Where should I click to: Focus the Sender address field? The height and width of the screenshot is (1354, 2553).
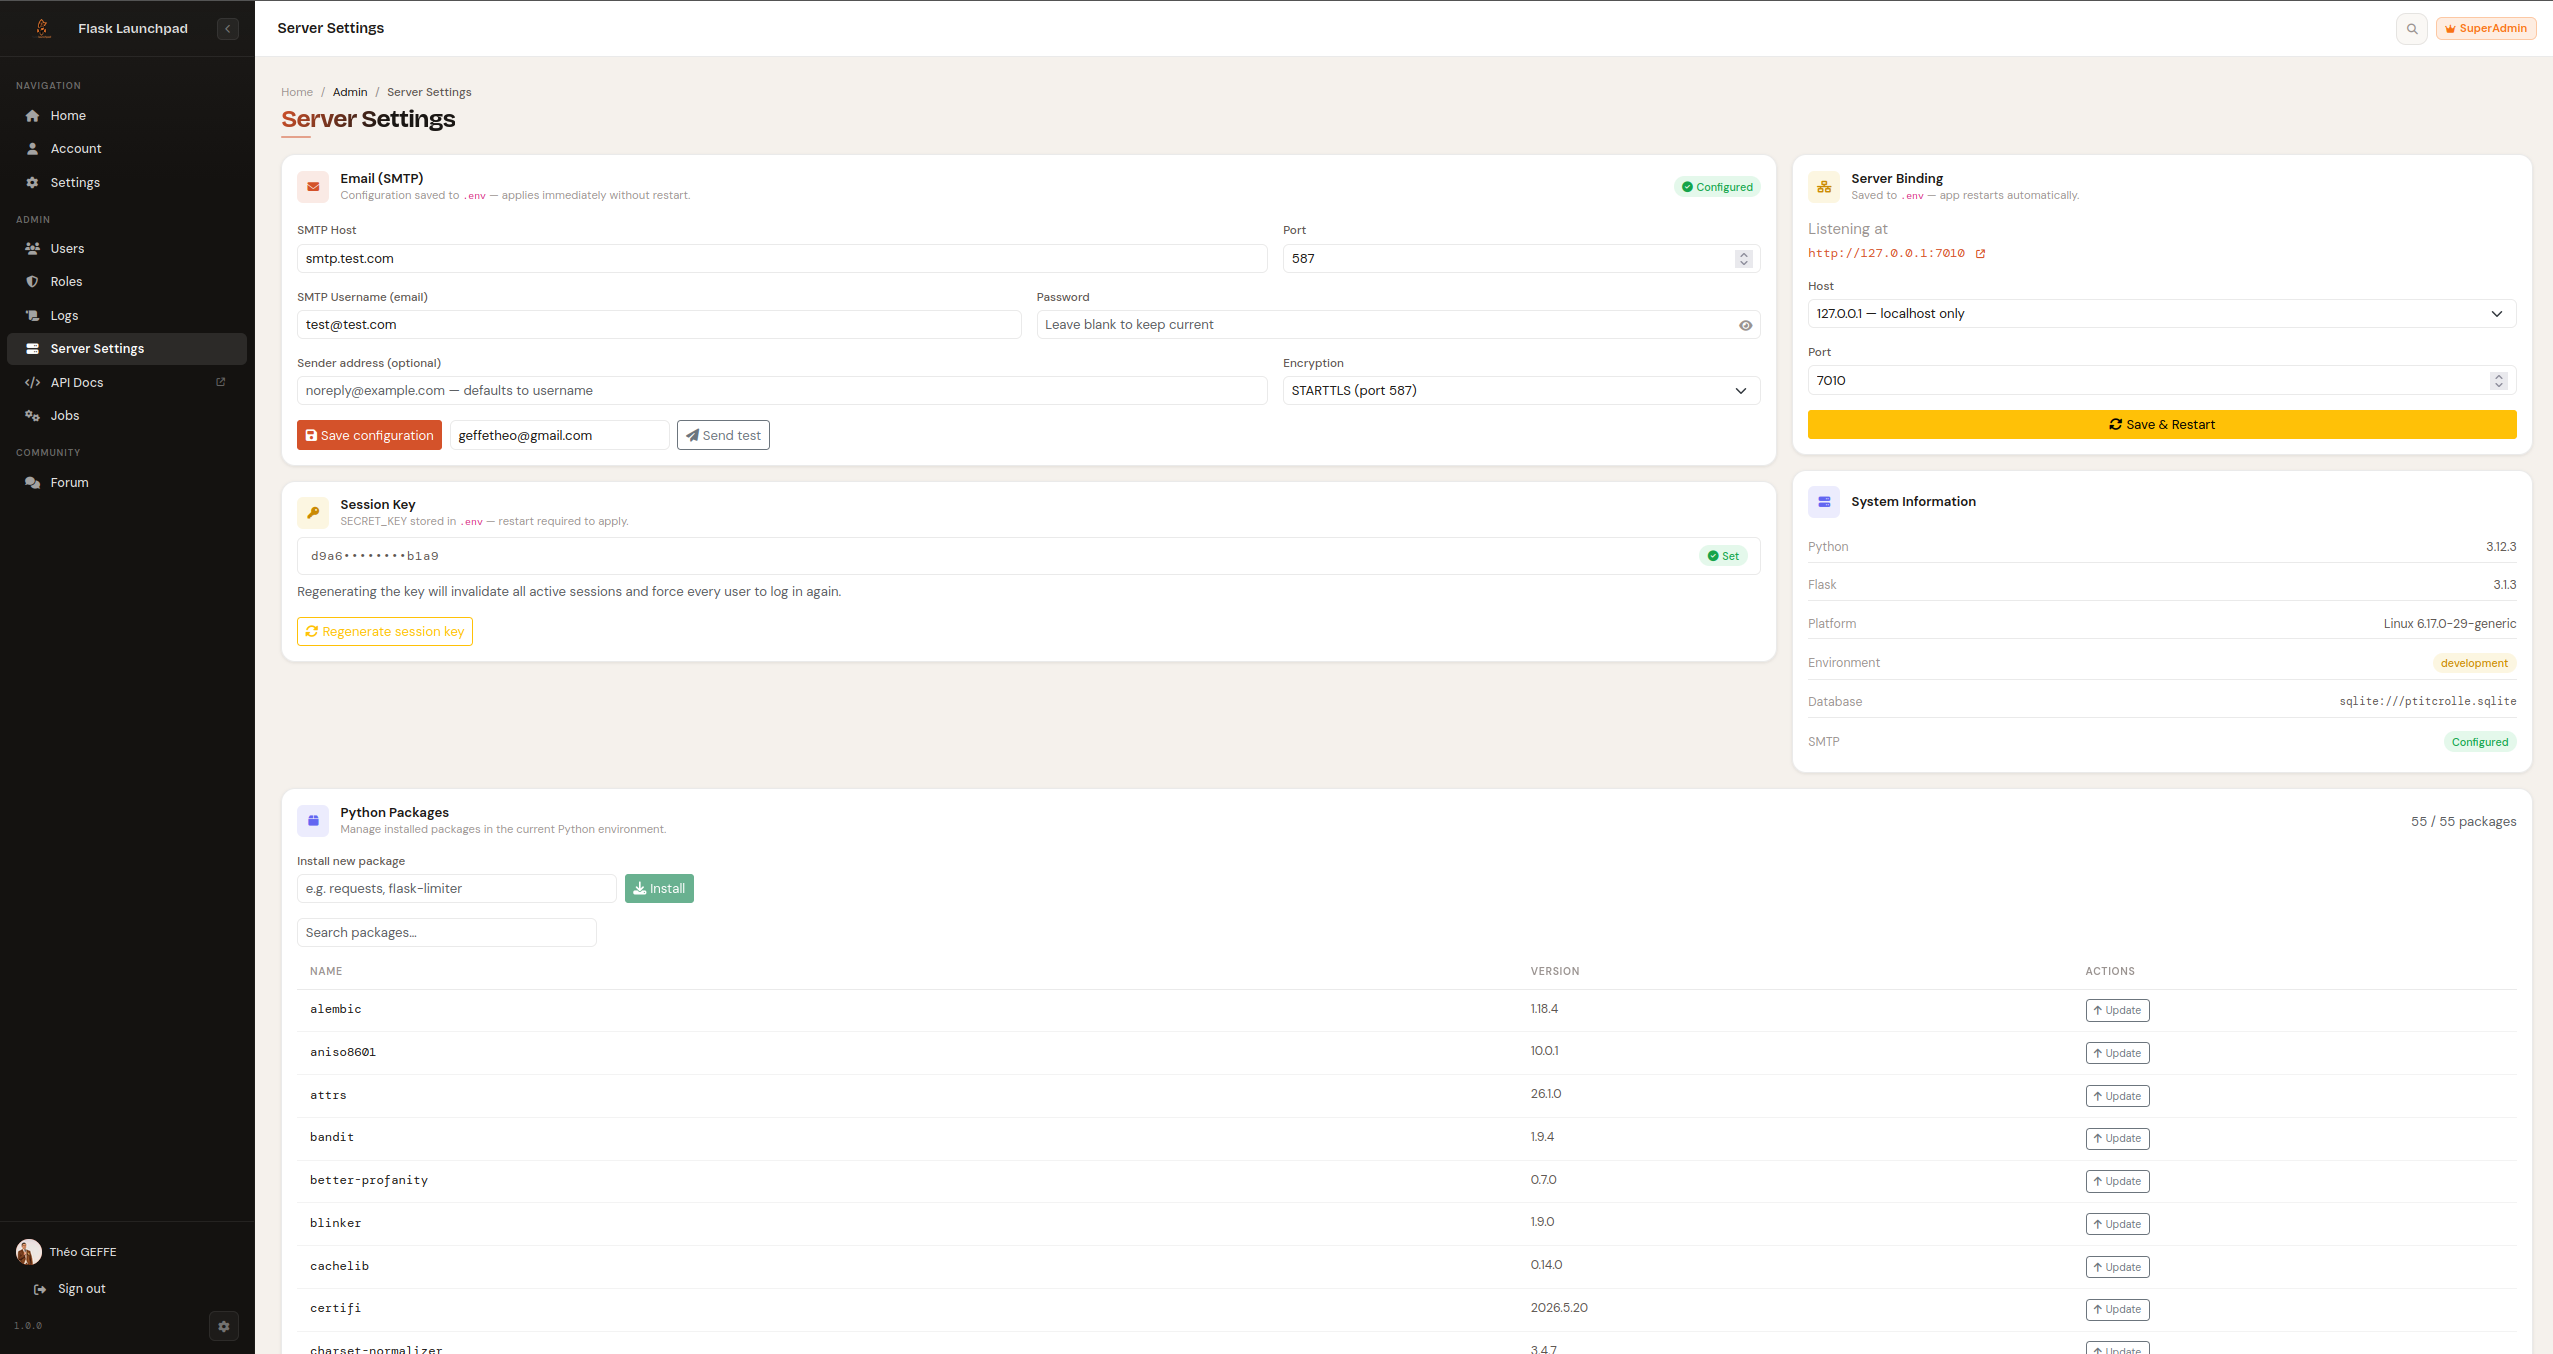click(782, 391)
